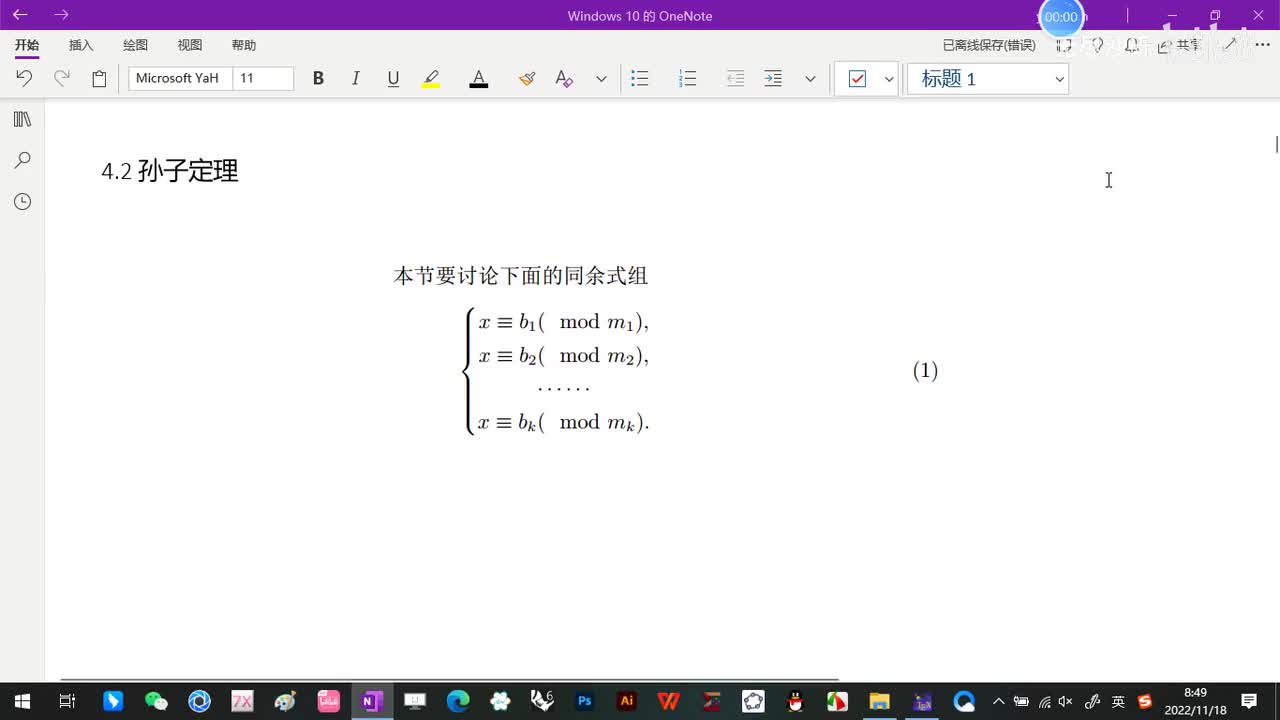Open Microsoft Edge from the taskbar
This screenshot has height=720, width=1280.
(x=458, y=701)
